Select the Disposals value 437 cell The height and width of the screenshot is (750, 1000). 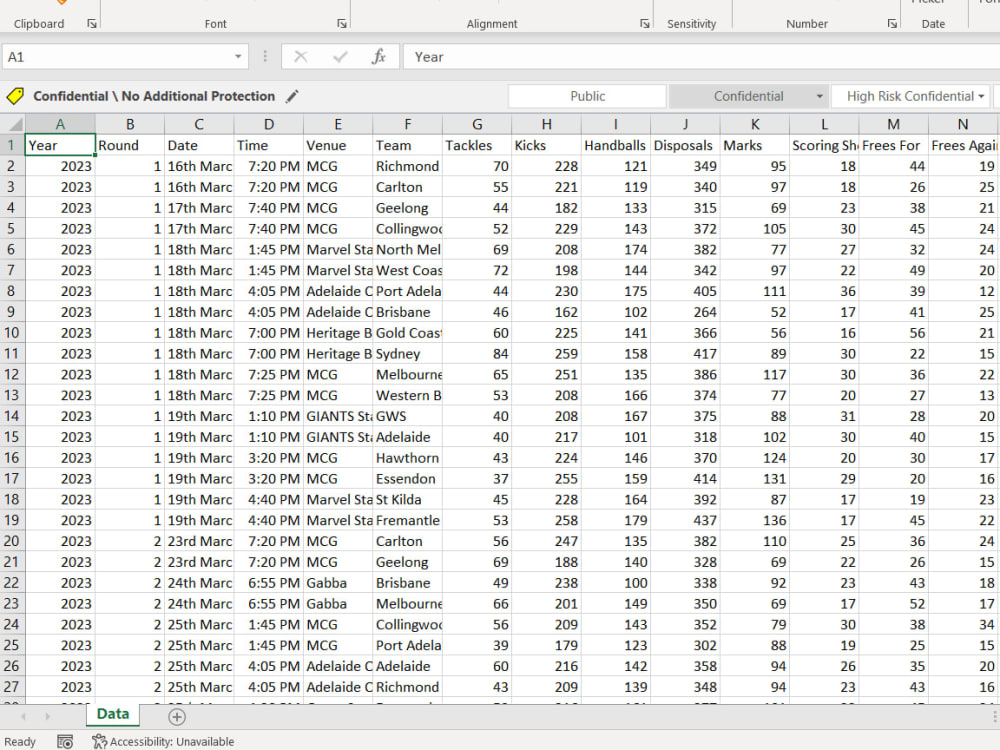(685, 520)
